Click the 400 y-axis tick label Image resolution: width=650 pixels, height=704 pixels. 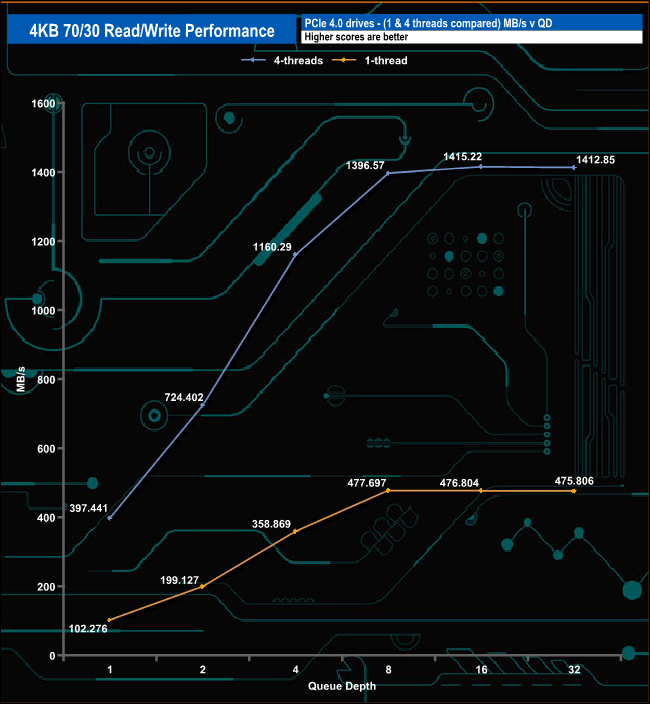pyautogui.click(x=46, y=518)
